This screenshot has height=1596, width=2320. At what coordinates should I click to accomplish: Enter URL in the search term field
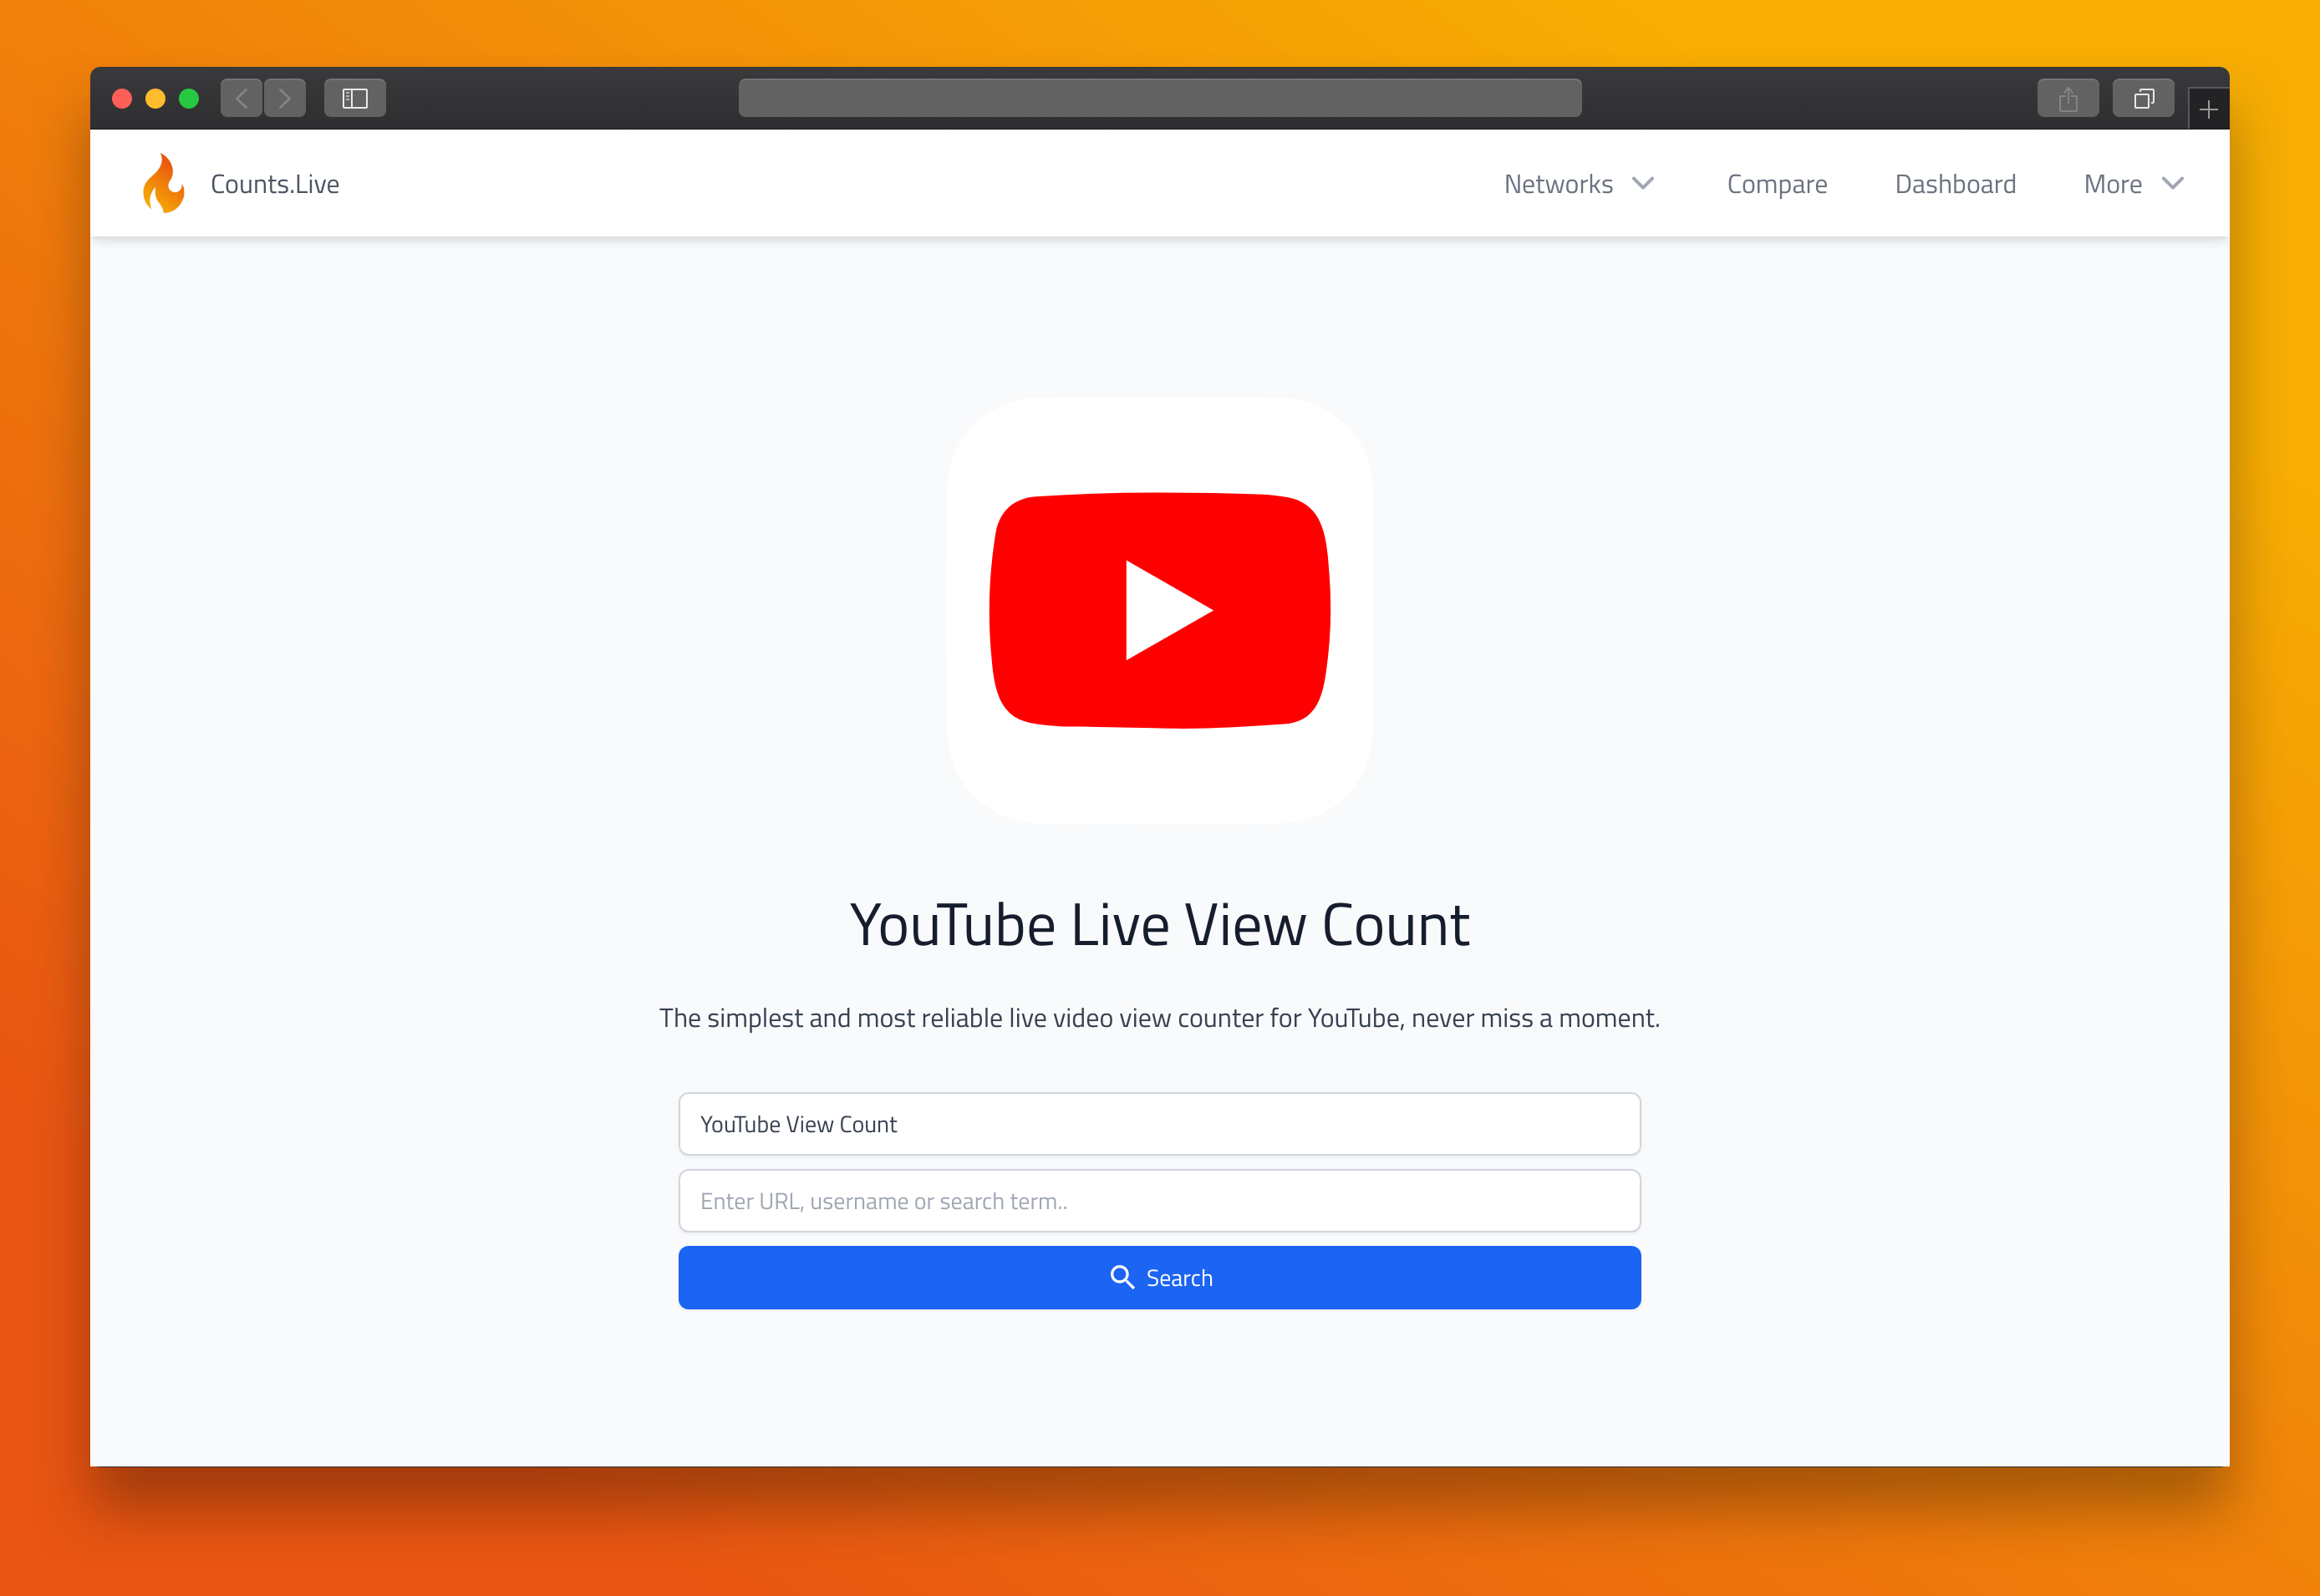point(1158,1201)
